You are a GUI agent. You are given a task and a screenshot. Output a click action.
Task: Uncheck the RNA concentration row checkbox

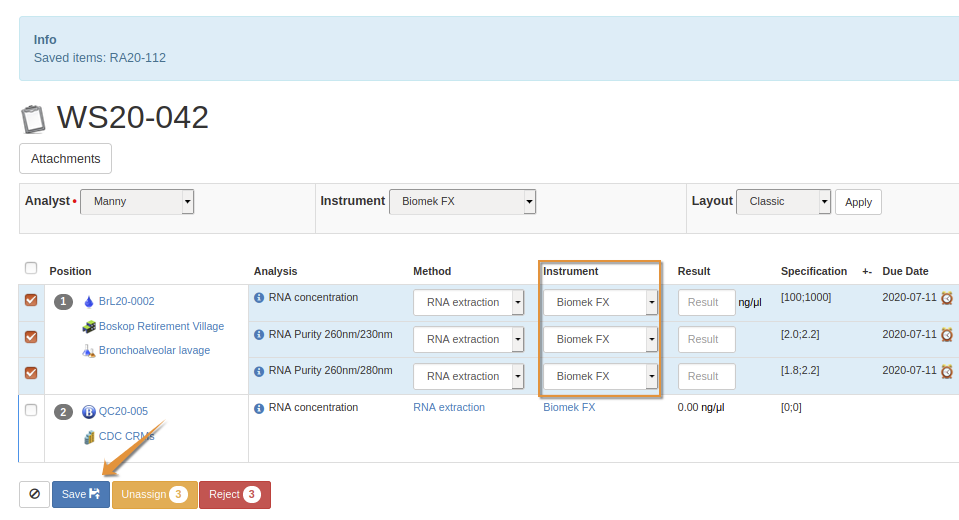coord(31,300)
